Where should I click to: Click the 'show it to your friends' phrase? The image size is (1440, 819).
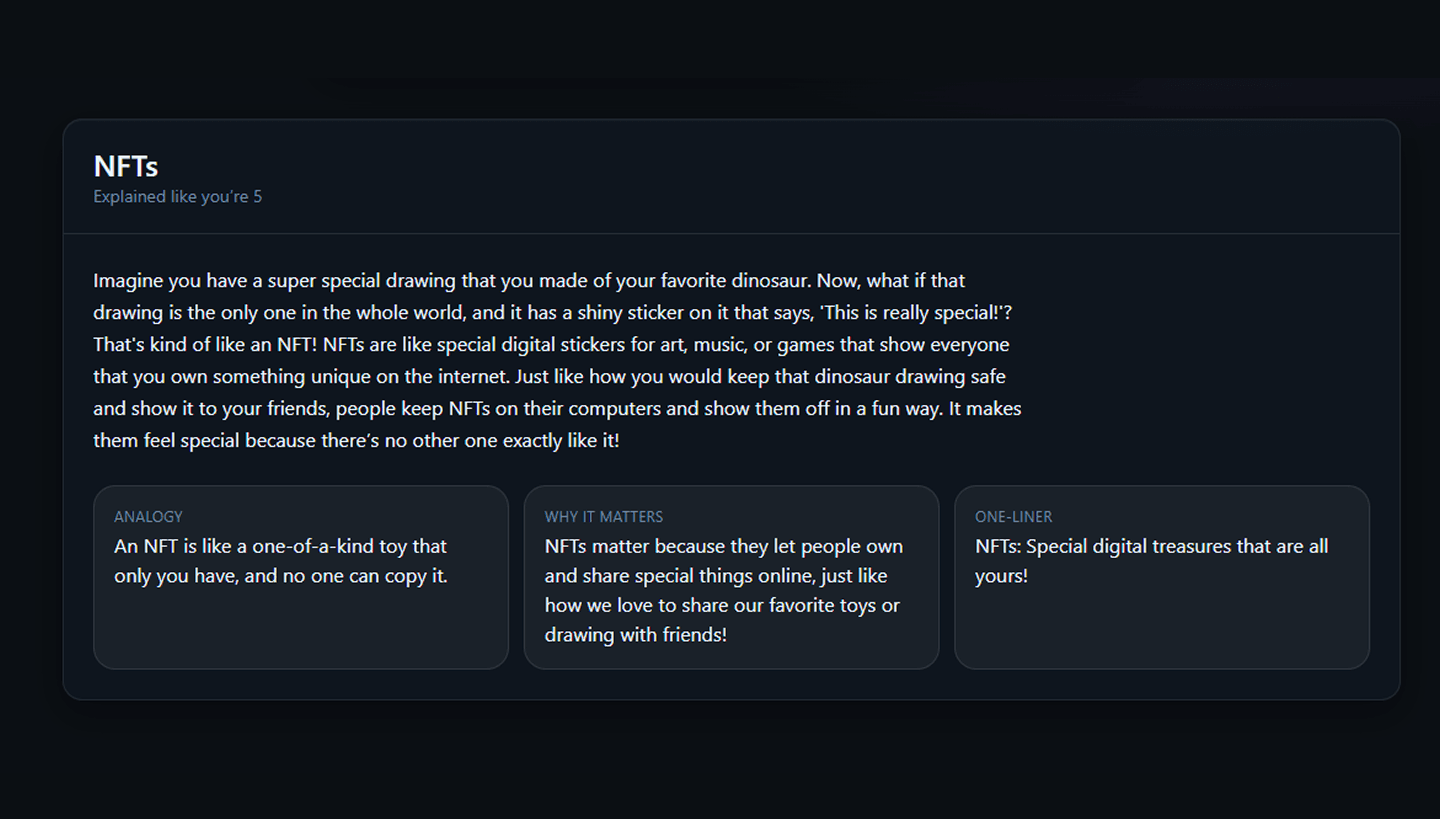click(x=224, y=409)
